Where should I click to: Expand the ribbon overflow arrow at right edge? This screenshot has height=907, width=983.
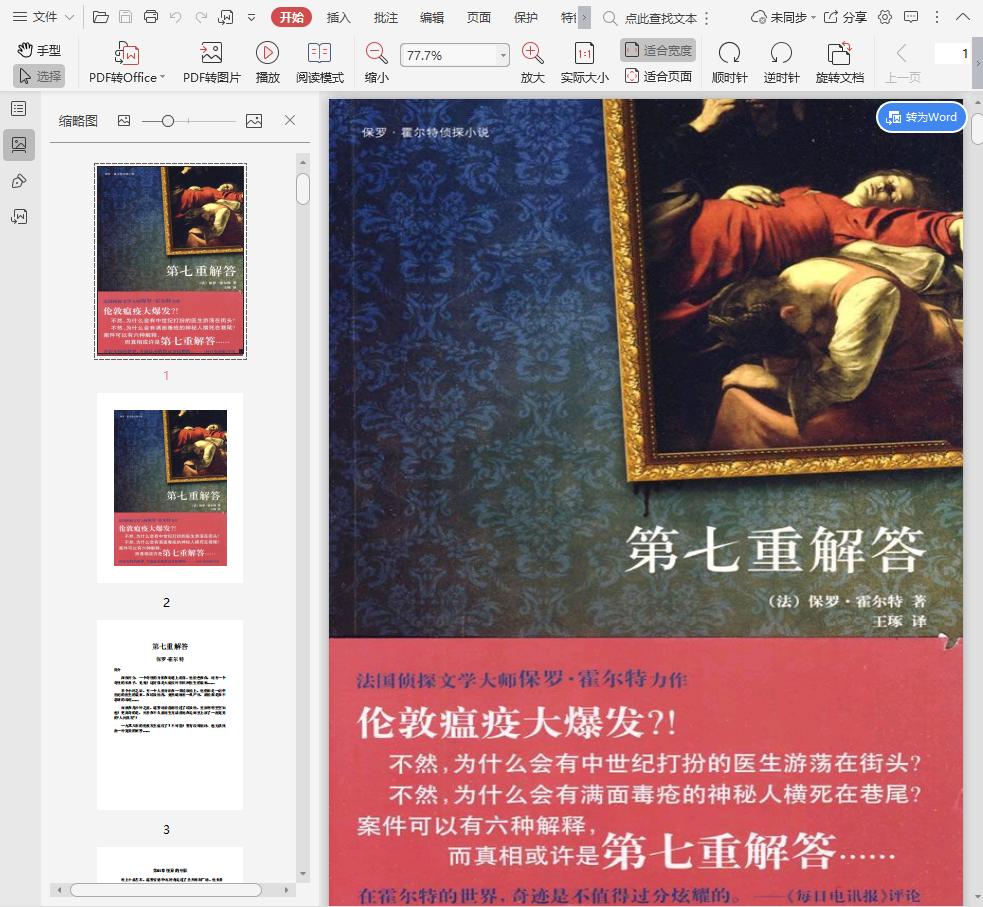(x=977, y=63)
